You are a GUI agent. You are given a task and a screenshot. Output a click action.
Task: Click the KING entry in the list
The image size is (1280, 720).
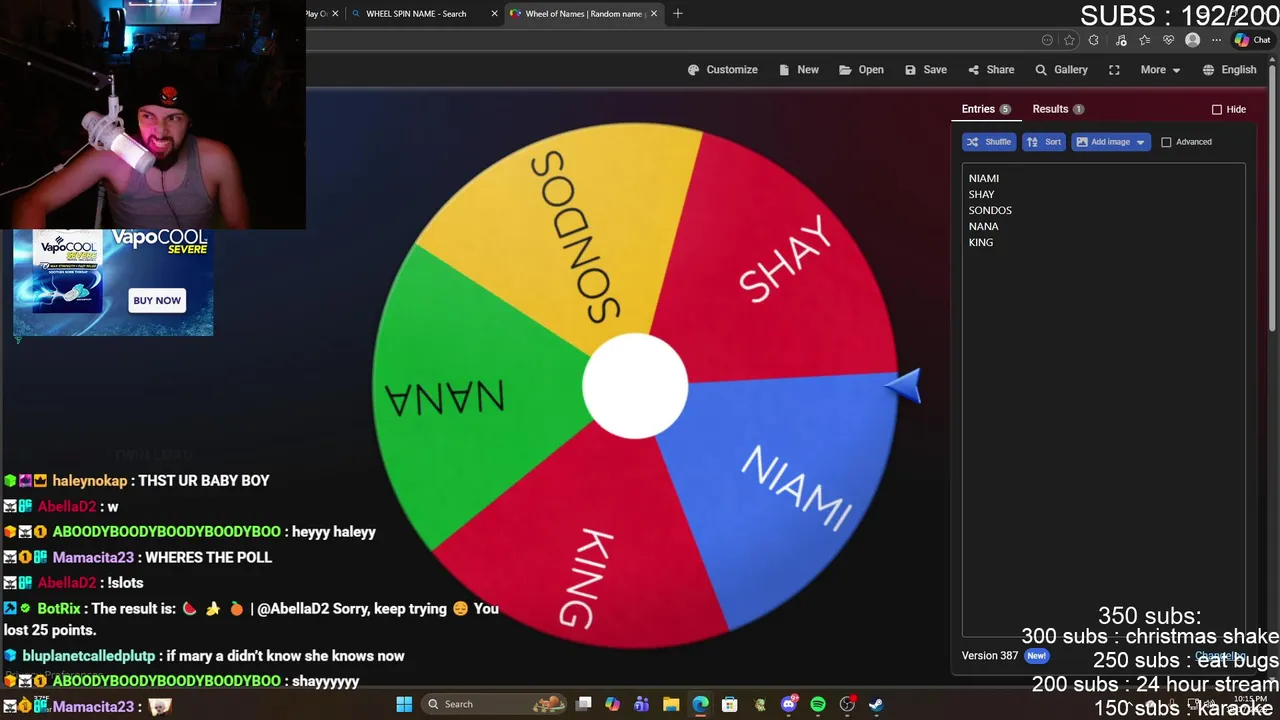click(x=980, y=242)
